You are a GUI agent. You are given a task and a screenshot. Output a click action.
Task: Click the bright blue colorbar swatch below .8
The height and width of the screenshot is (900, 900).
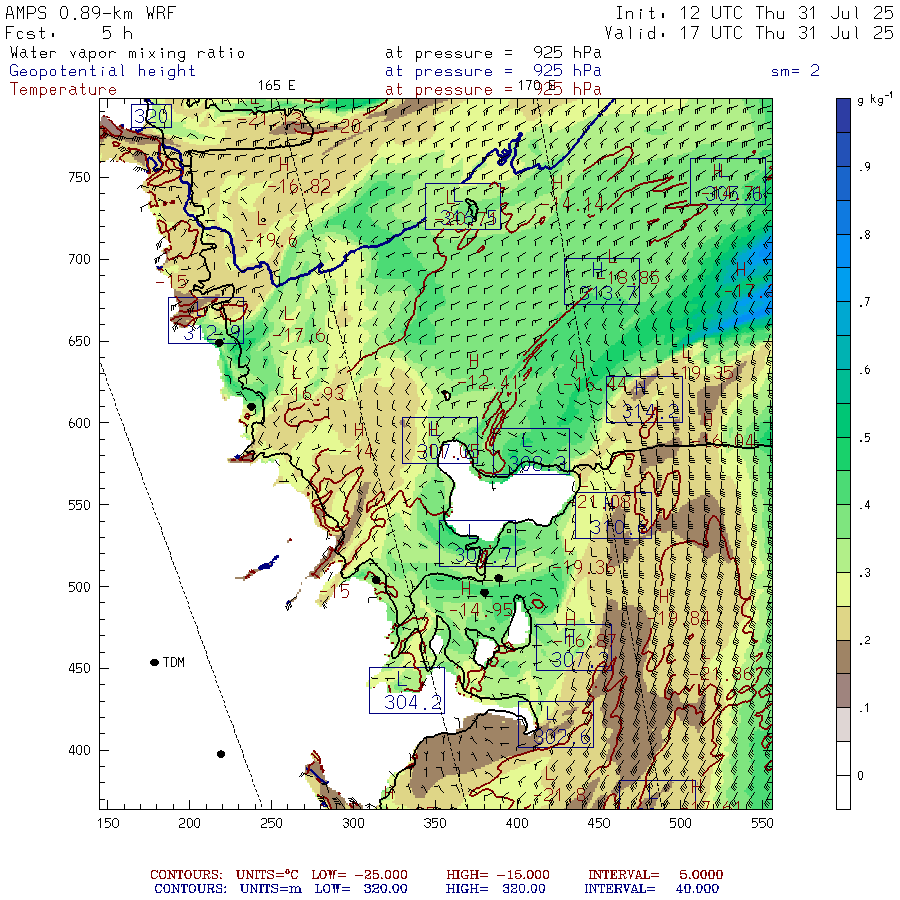coord(843,251)
